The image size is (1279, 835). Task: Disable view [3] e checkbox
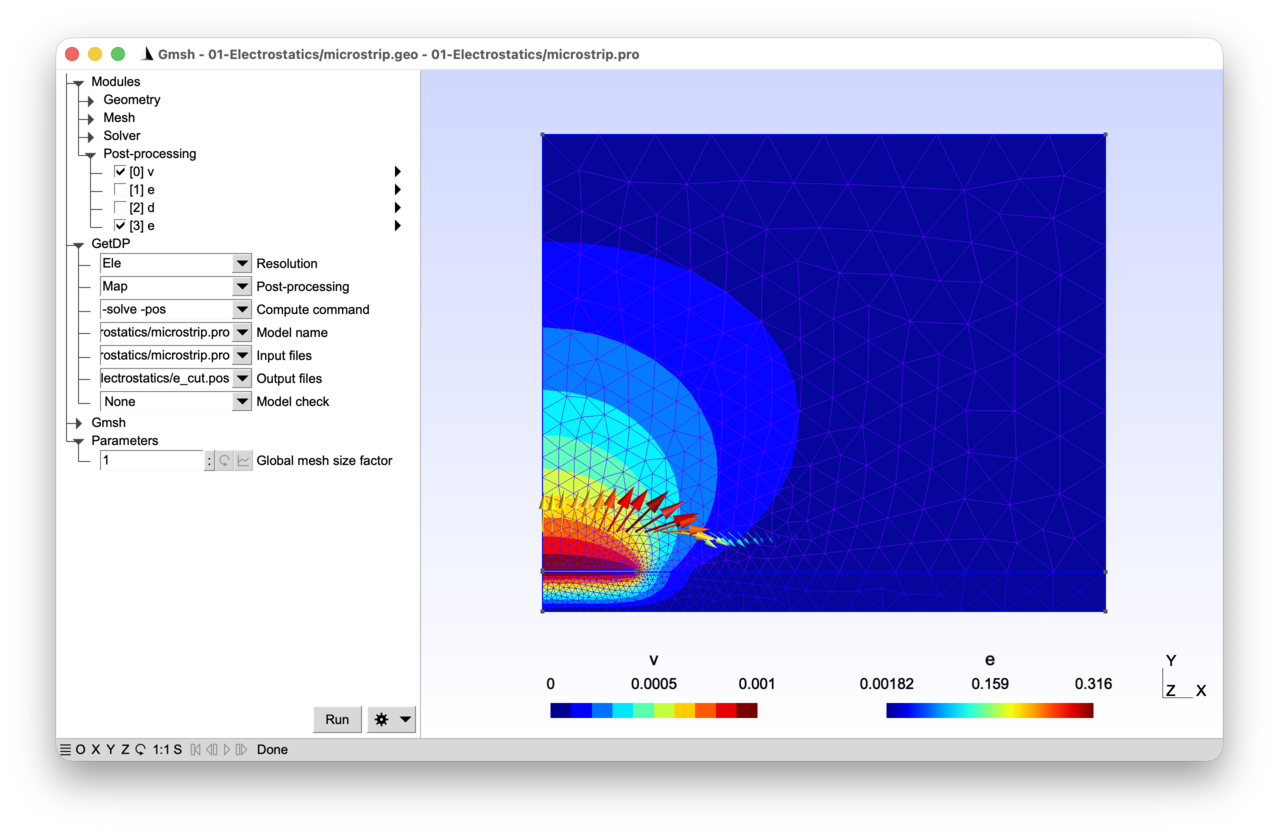pyautogui.click(x=120, y=226)
